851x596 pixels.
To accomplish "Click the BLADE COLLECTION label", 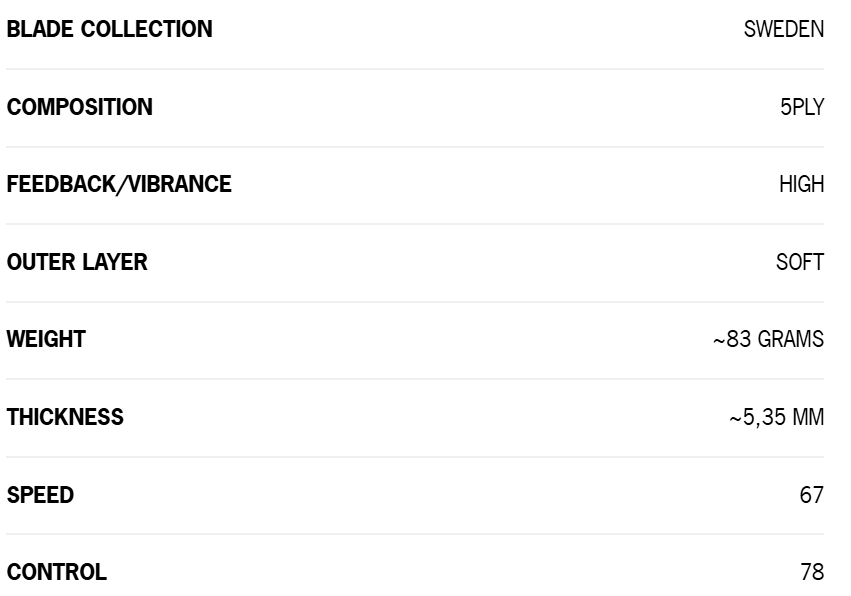I will (x=109, y=29).
